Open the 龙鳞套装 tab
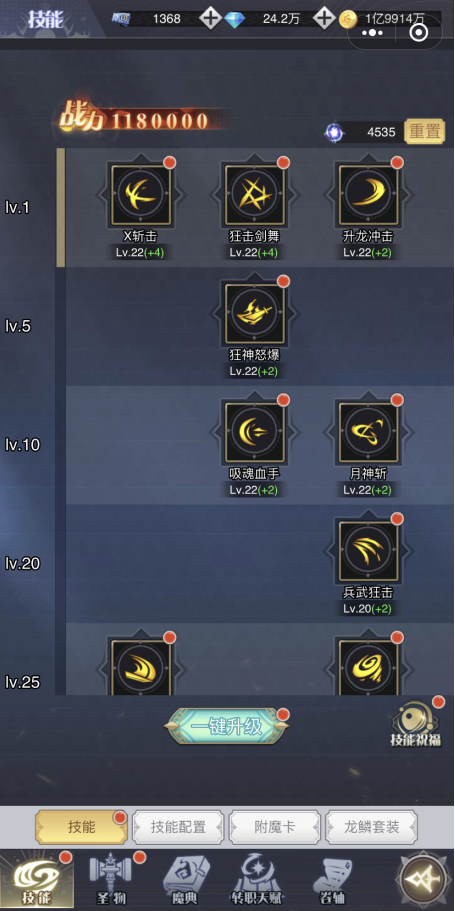Screen dimensions: 455x911 [372, 827]
